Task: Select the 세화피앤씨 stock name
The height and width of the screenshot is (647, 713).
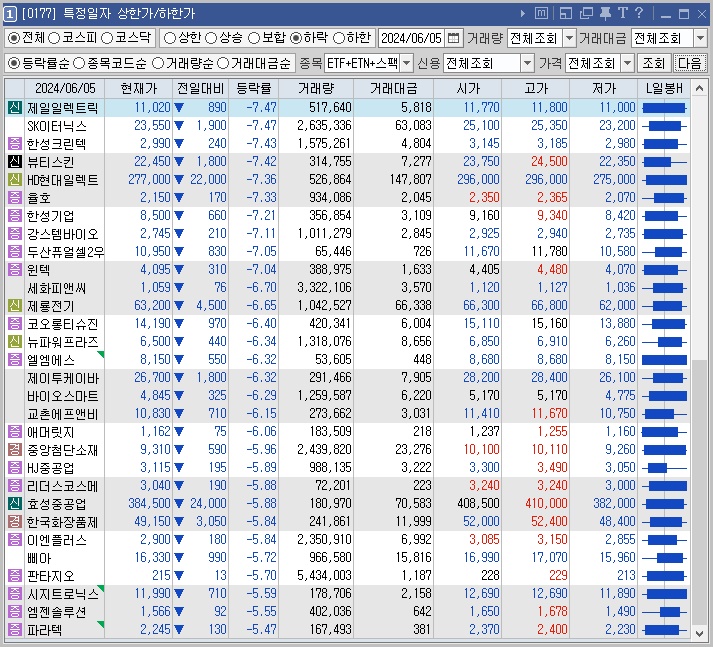Action: (x=56, y=288)
